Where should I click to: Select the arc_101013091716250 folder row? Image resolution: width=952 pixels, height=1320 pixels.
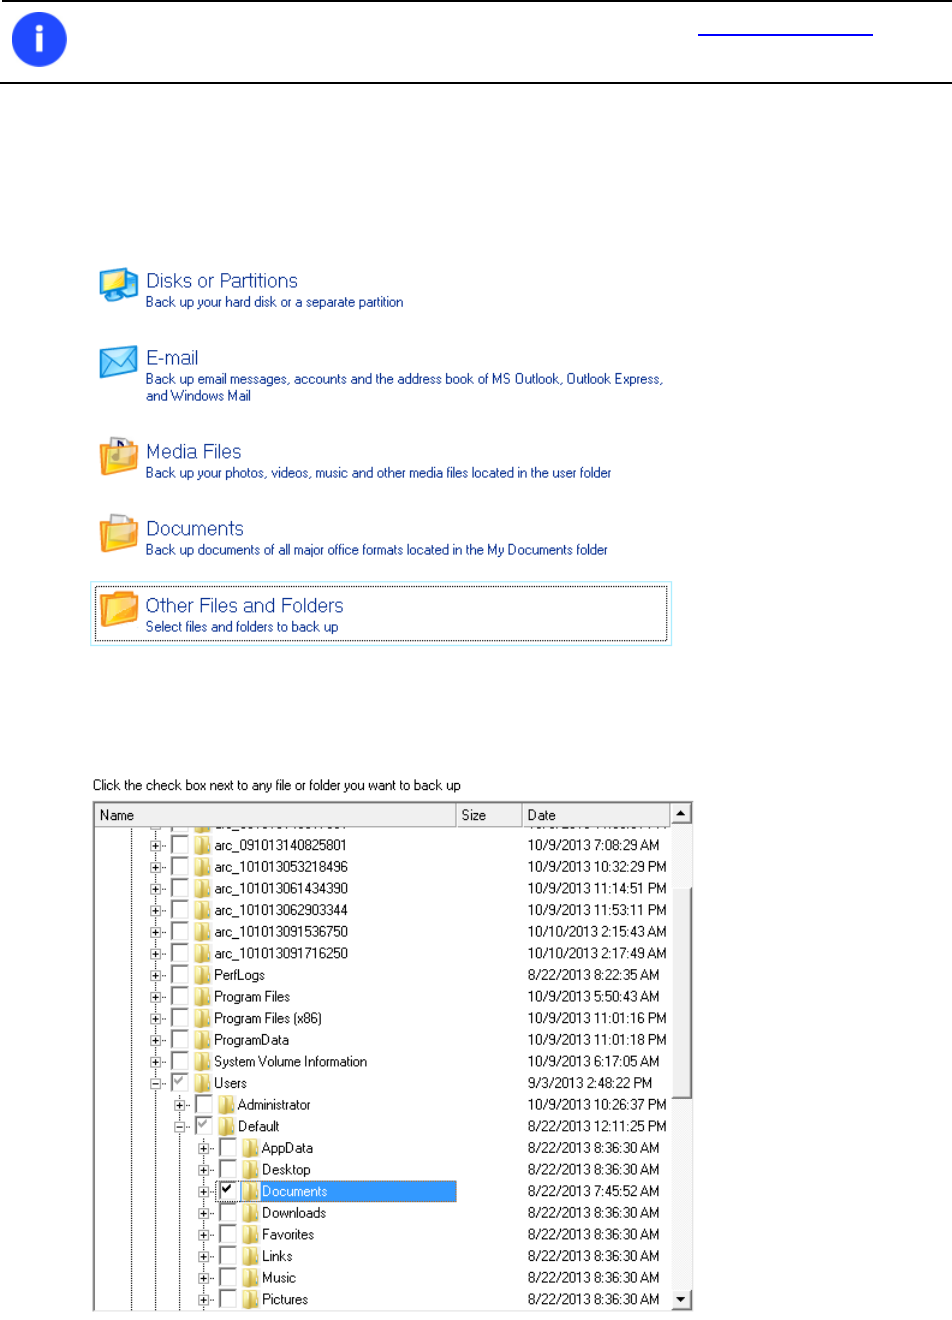(x=281, y=954)
